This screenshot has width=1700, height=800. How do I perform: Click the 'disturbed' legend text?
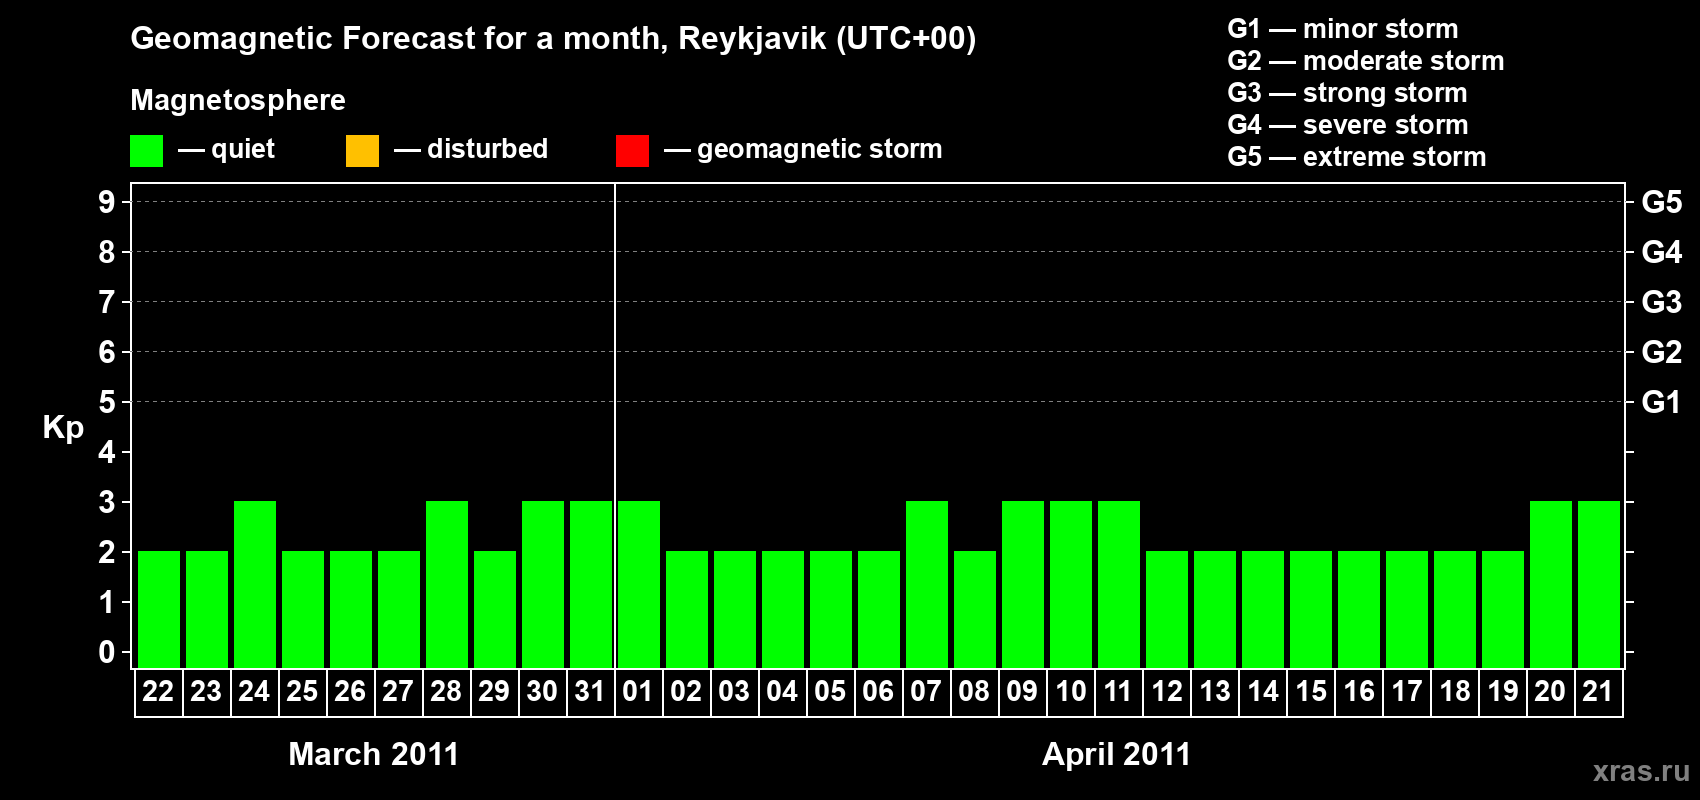(487, 149)
